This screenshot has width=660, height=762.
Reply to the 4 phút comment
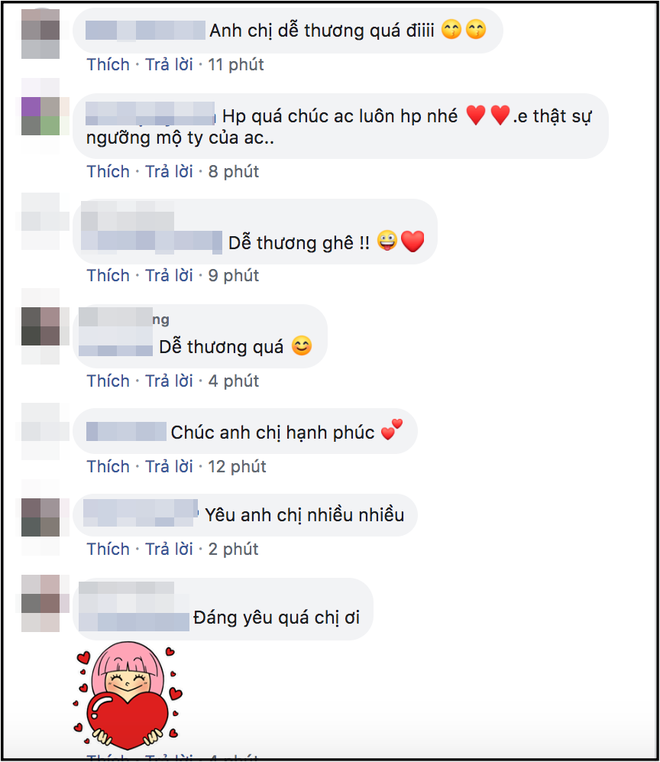169,381
